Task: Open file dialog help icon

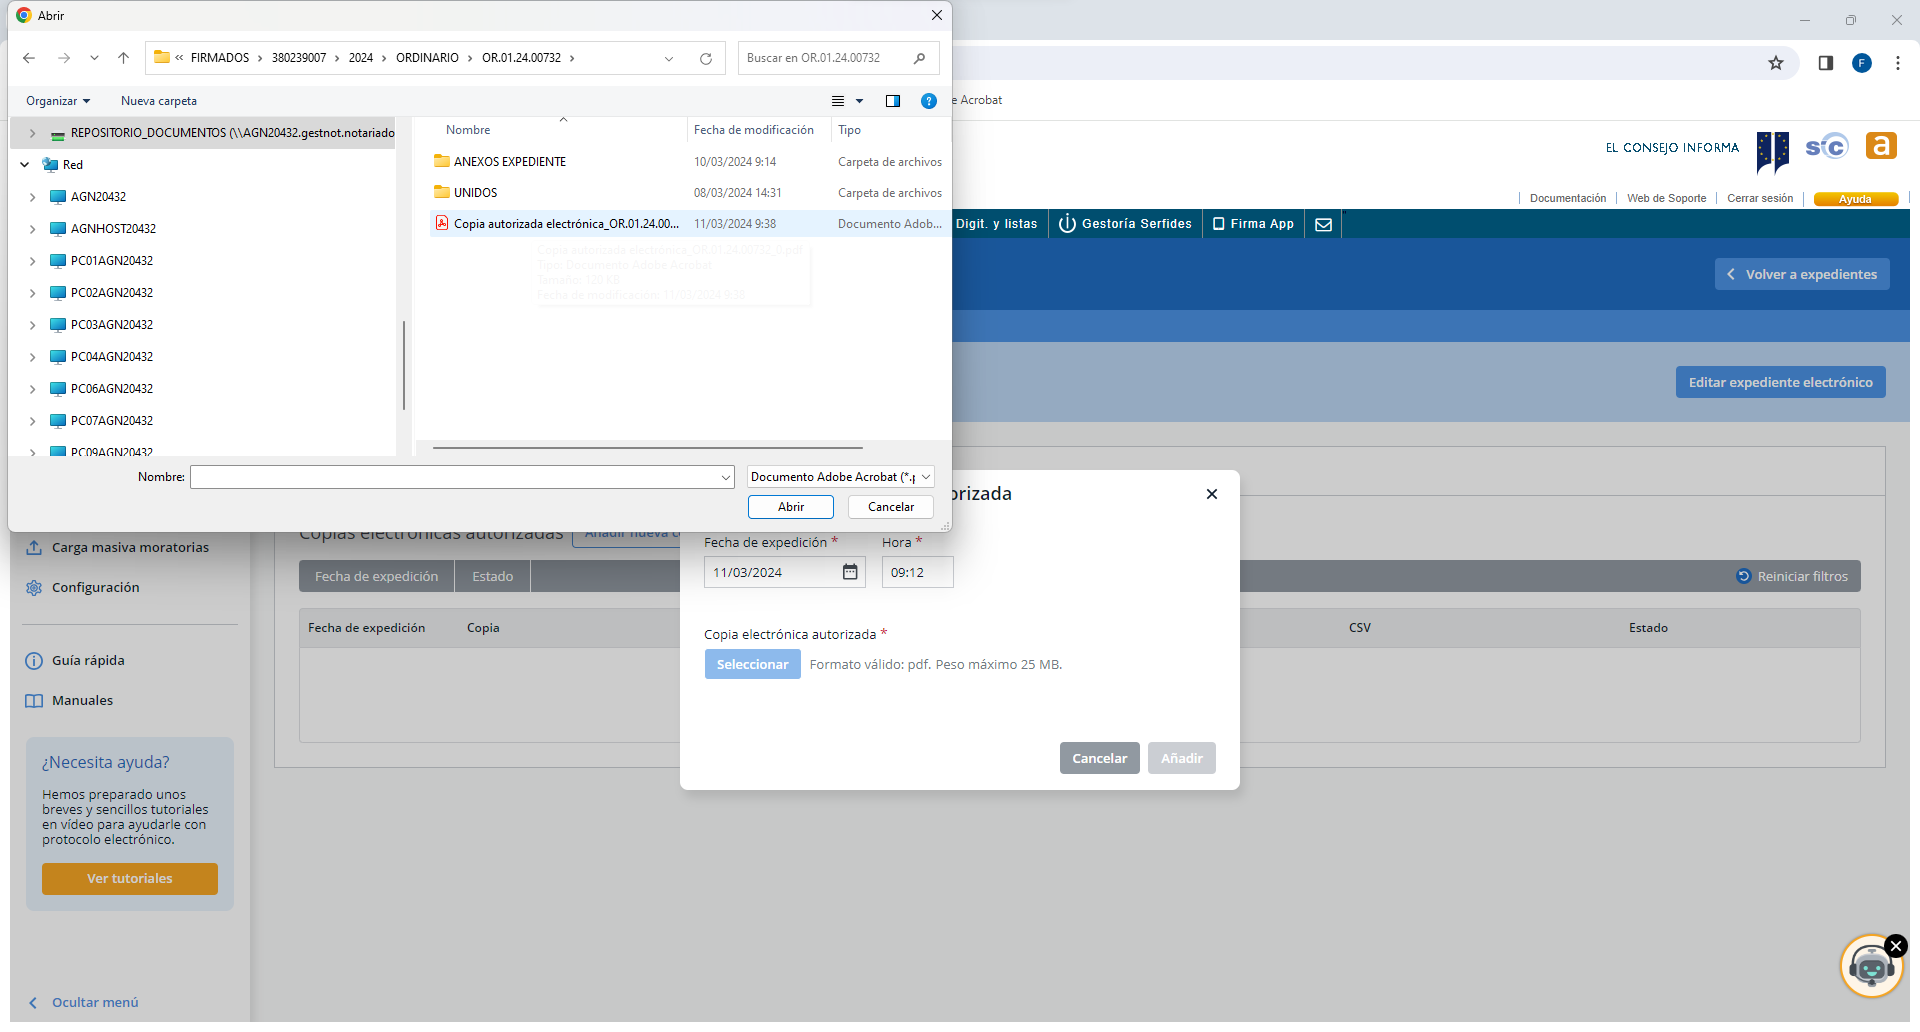Action: coord(928,101)
